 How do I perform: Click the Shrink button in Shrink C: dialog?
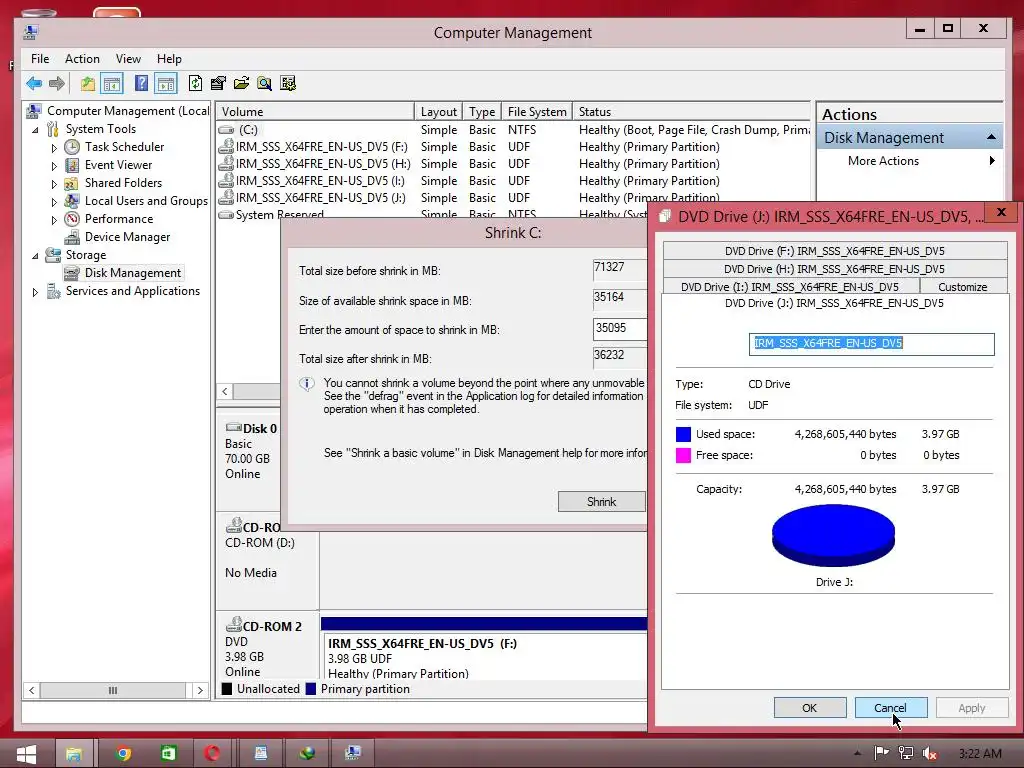click(601, 502)
